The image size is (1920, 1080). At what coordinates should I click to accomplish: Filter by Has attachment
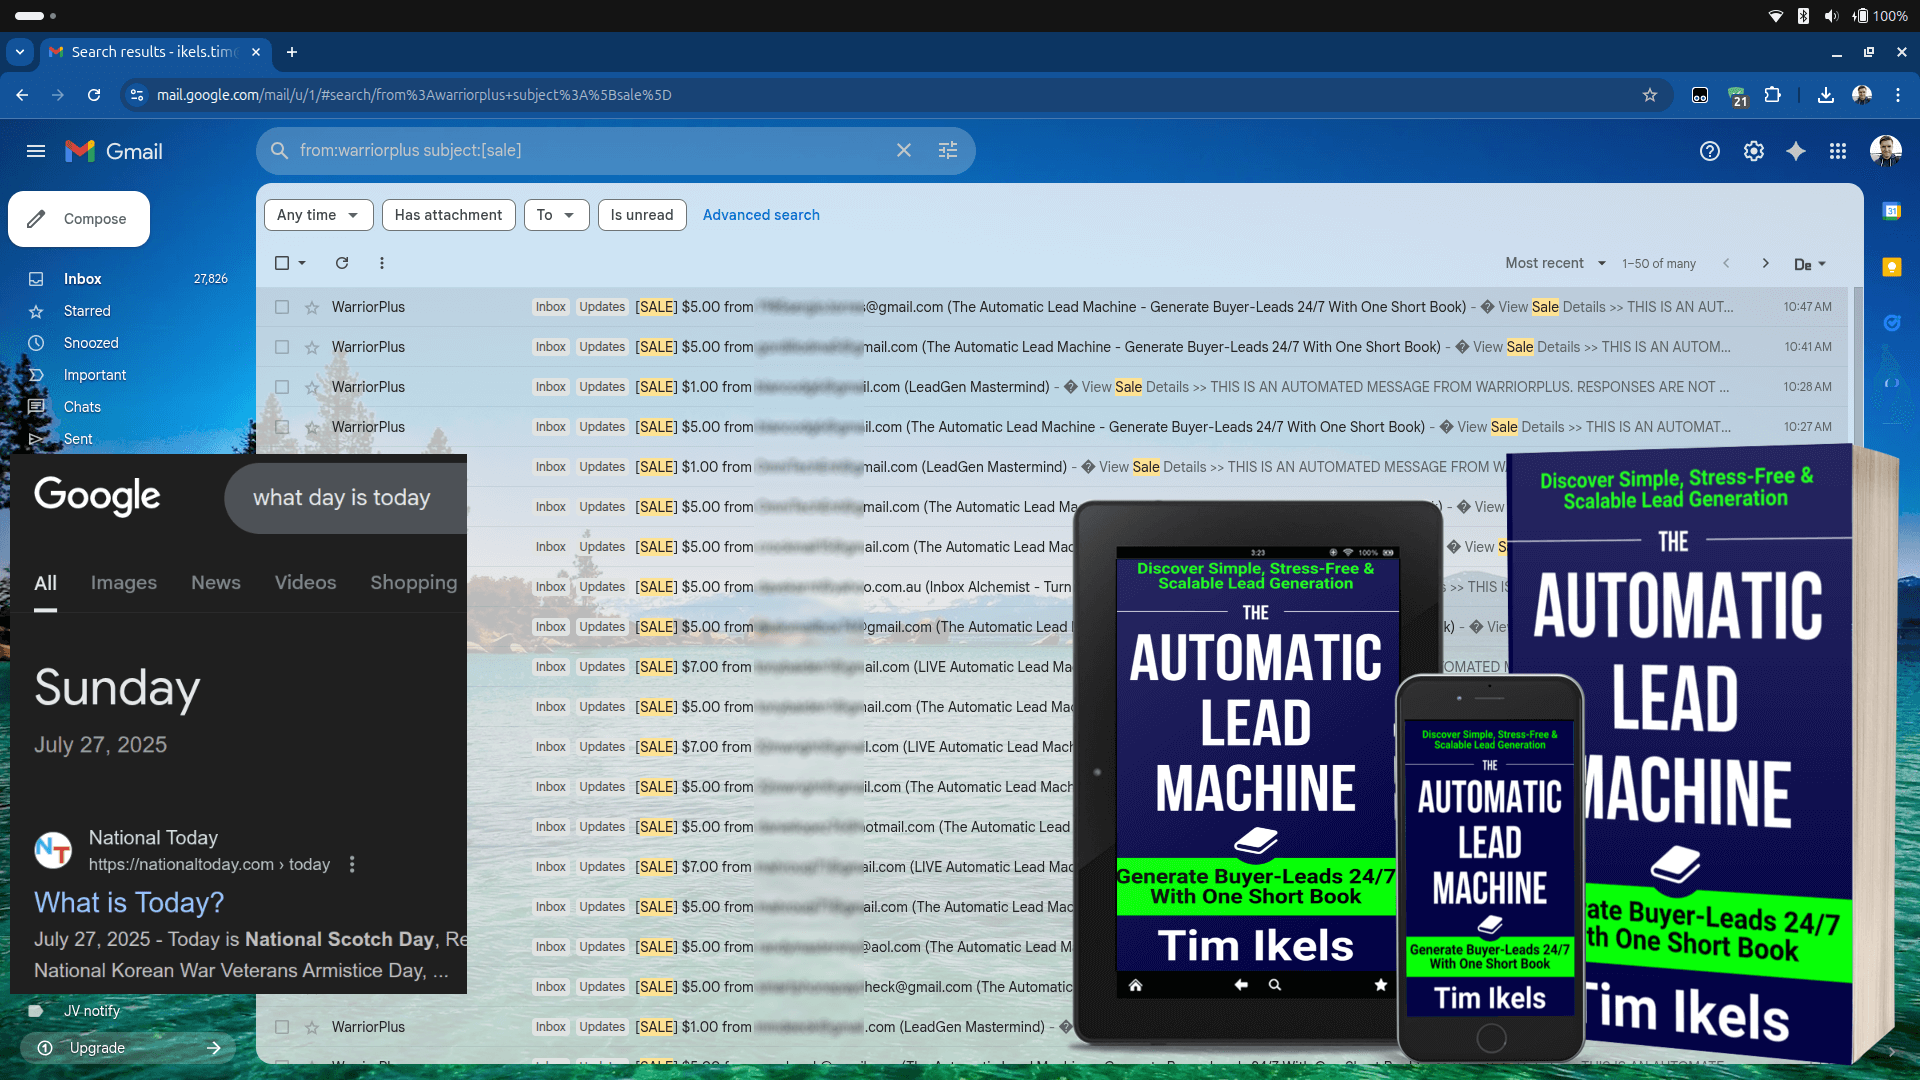pos(449,215)
